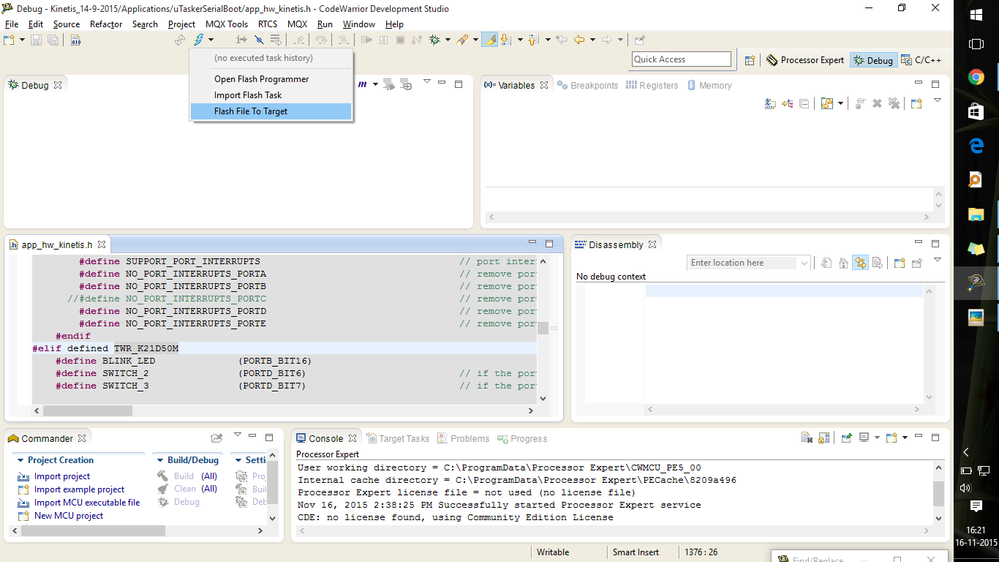Image resolution: width=999 pixels, height=562 pixels.
Task: Click New MCU project link
Action: point(68,516)
